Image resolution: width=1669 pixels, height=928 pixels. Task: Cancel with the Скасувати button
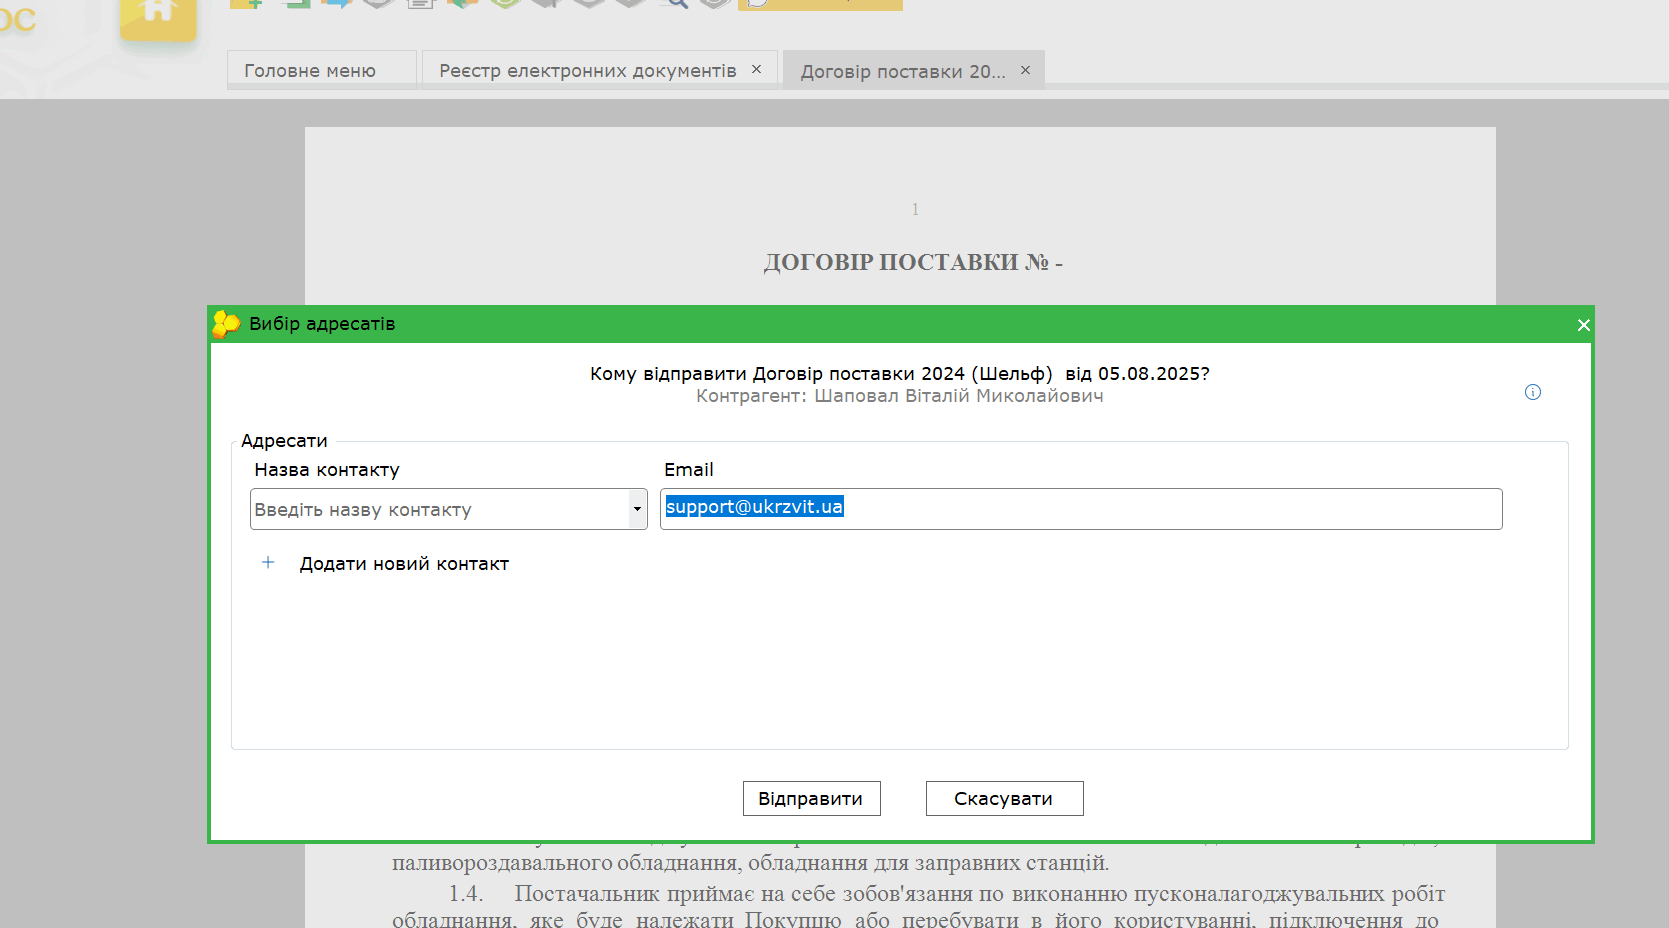click(x=1004, y=798)
